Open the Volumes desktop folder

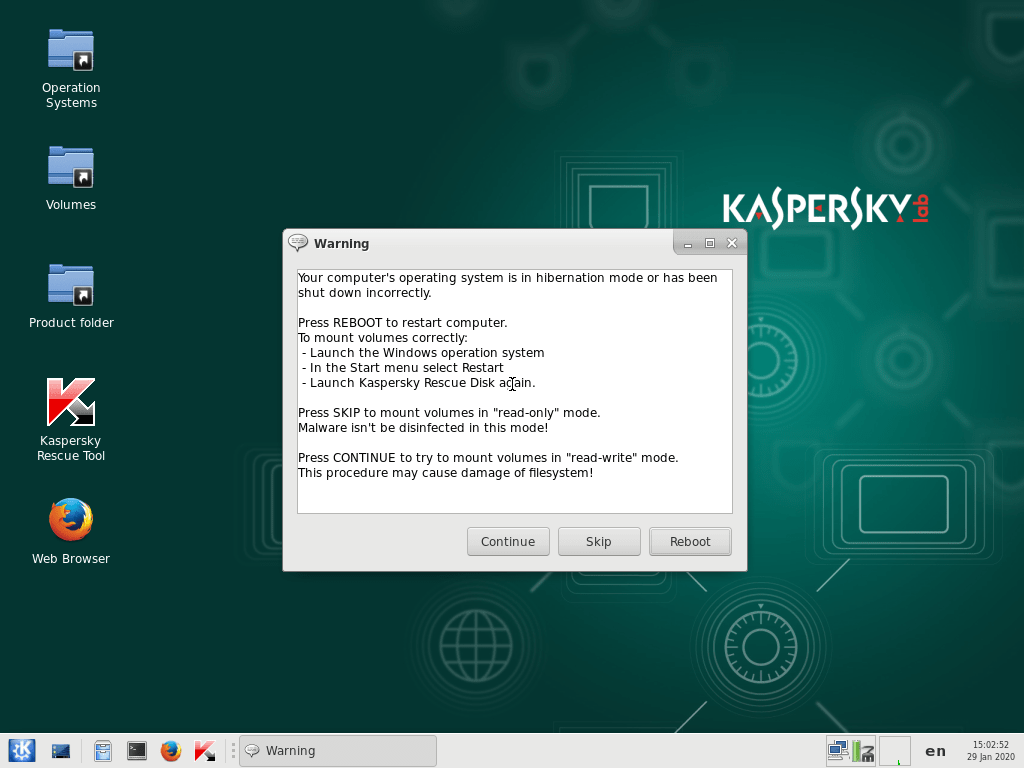pos(71,178)
